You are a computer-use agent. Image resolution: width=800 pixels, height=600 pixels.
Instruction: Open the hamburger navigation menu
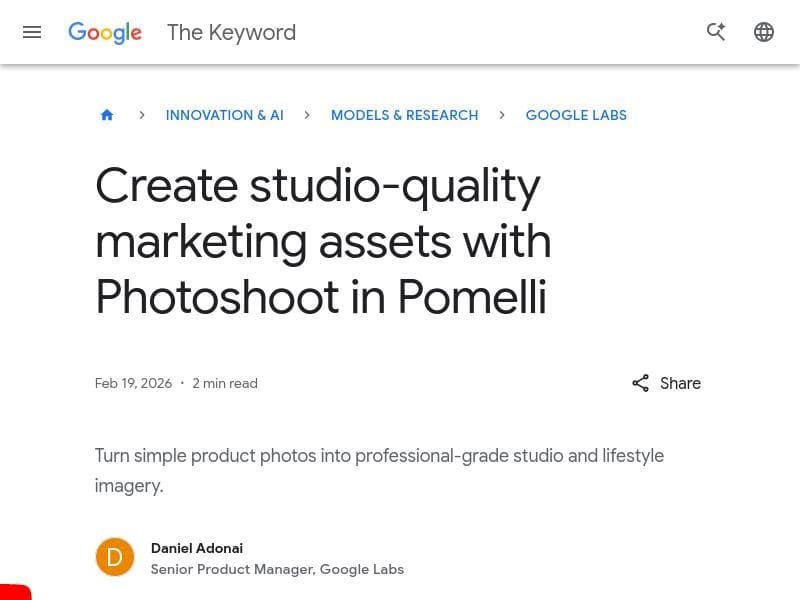point(32,31)
